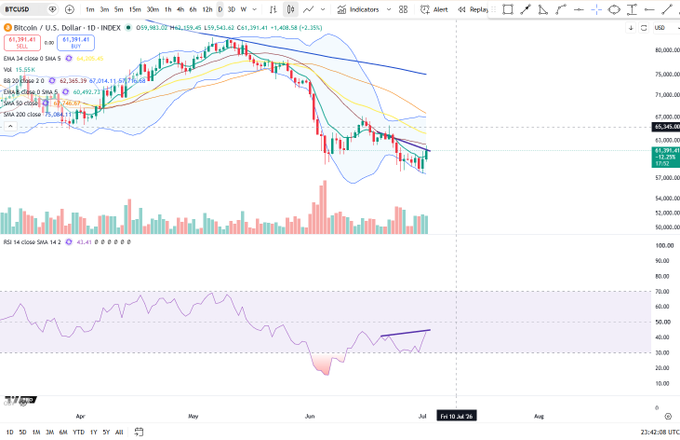Switch to the 4h timeframe
Viewport: 680px width, 440px height.
click(x=180, y=10)
